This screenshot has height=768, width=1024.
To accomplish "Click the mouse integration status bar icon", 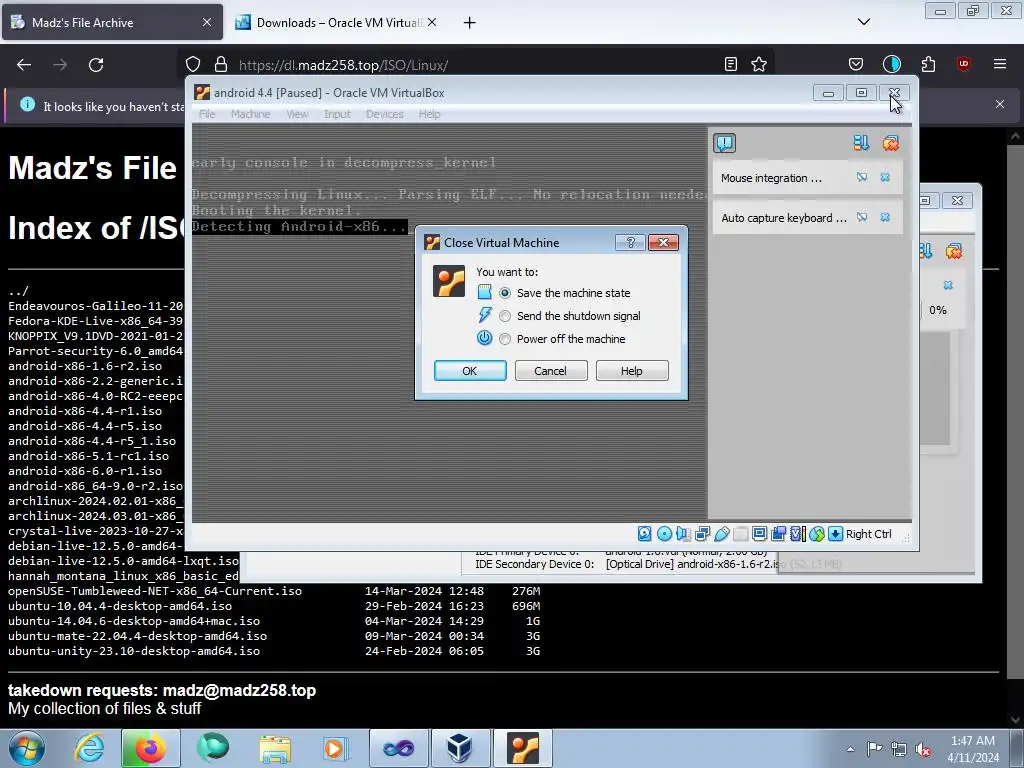I will pos(817,534).
